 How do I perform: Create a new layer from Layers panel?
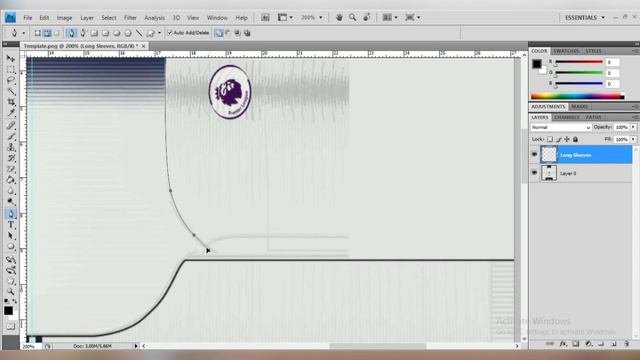click(614, 344)
